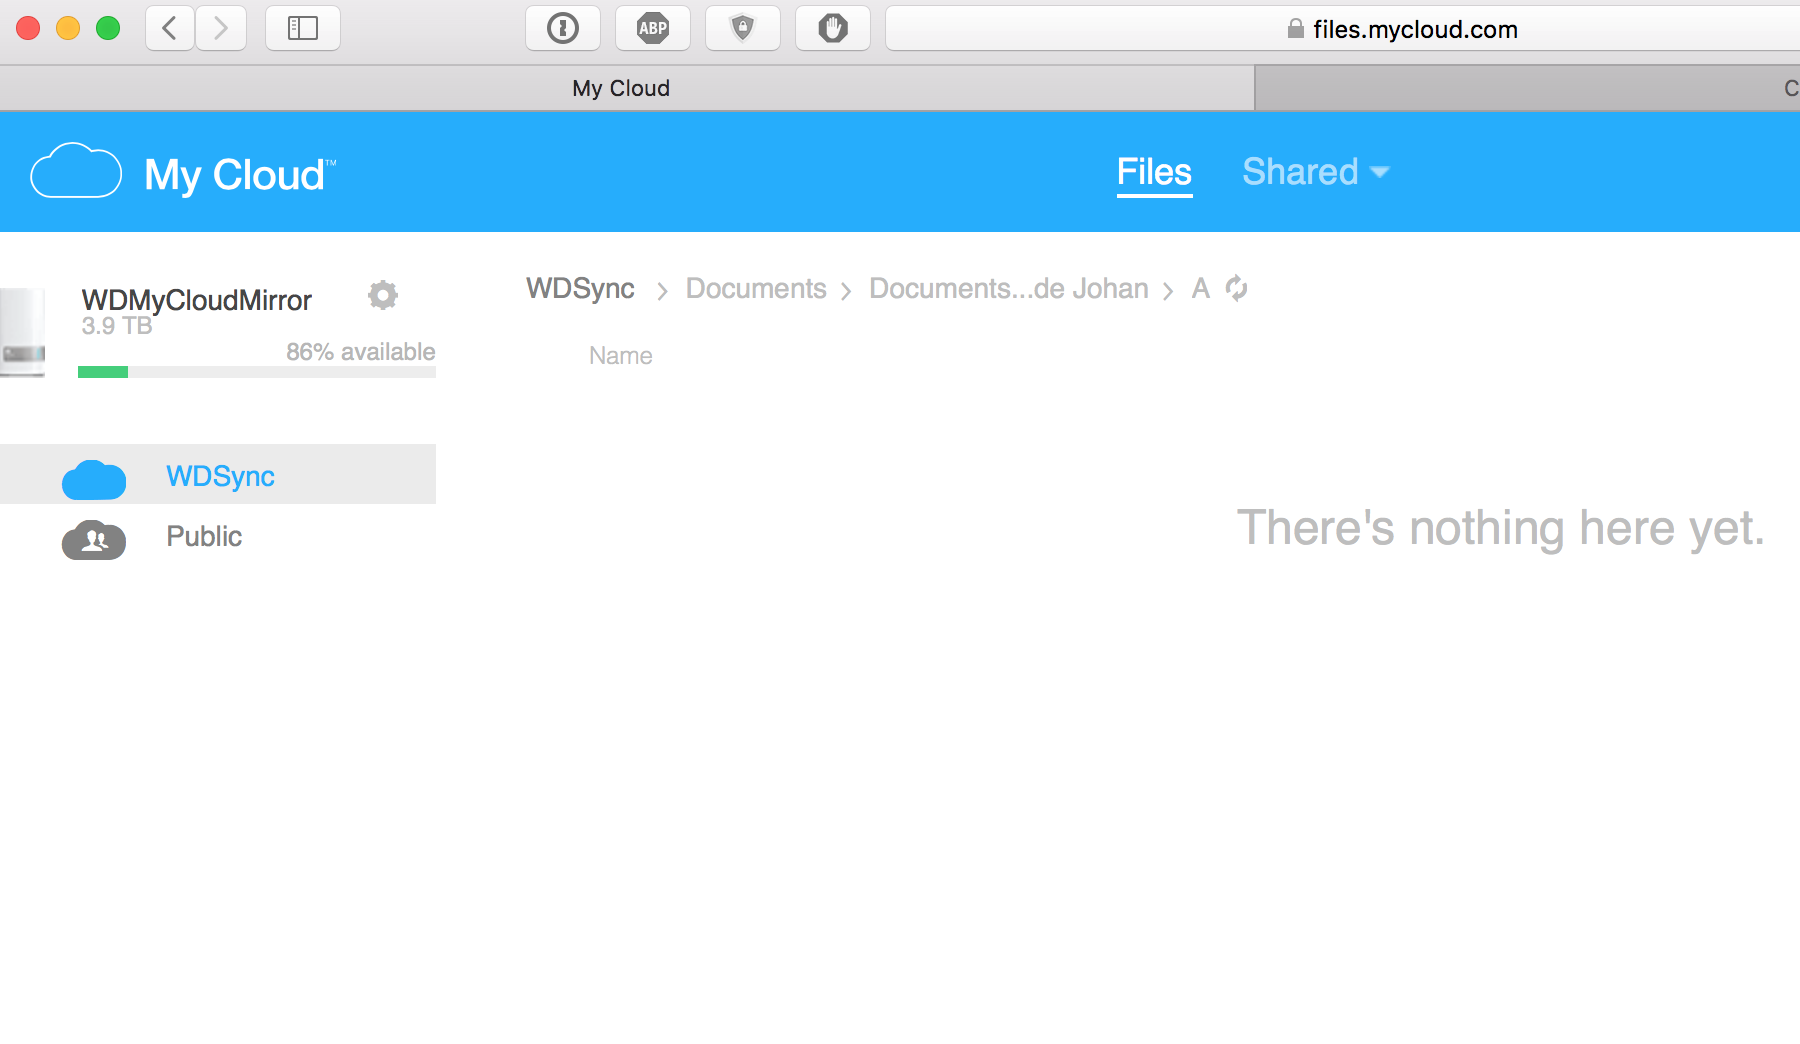
Task: Click the shield privacy extension icon
Action: [x=743, y=28]
